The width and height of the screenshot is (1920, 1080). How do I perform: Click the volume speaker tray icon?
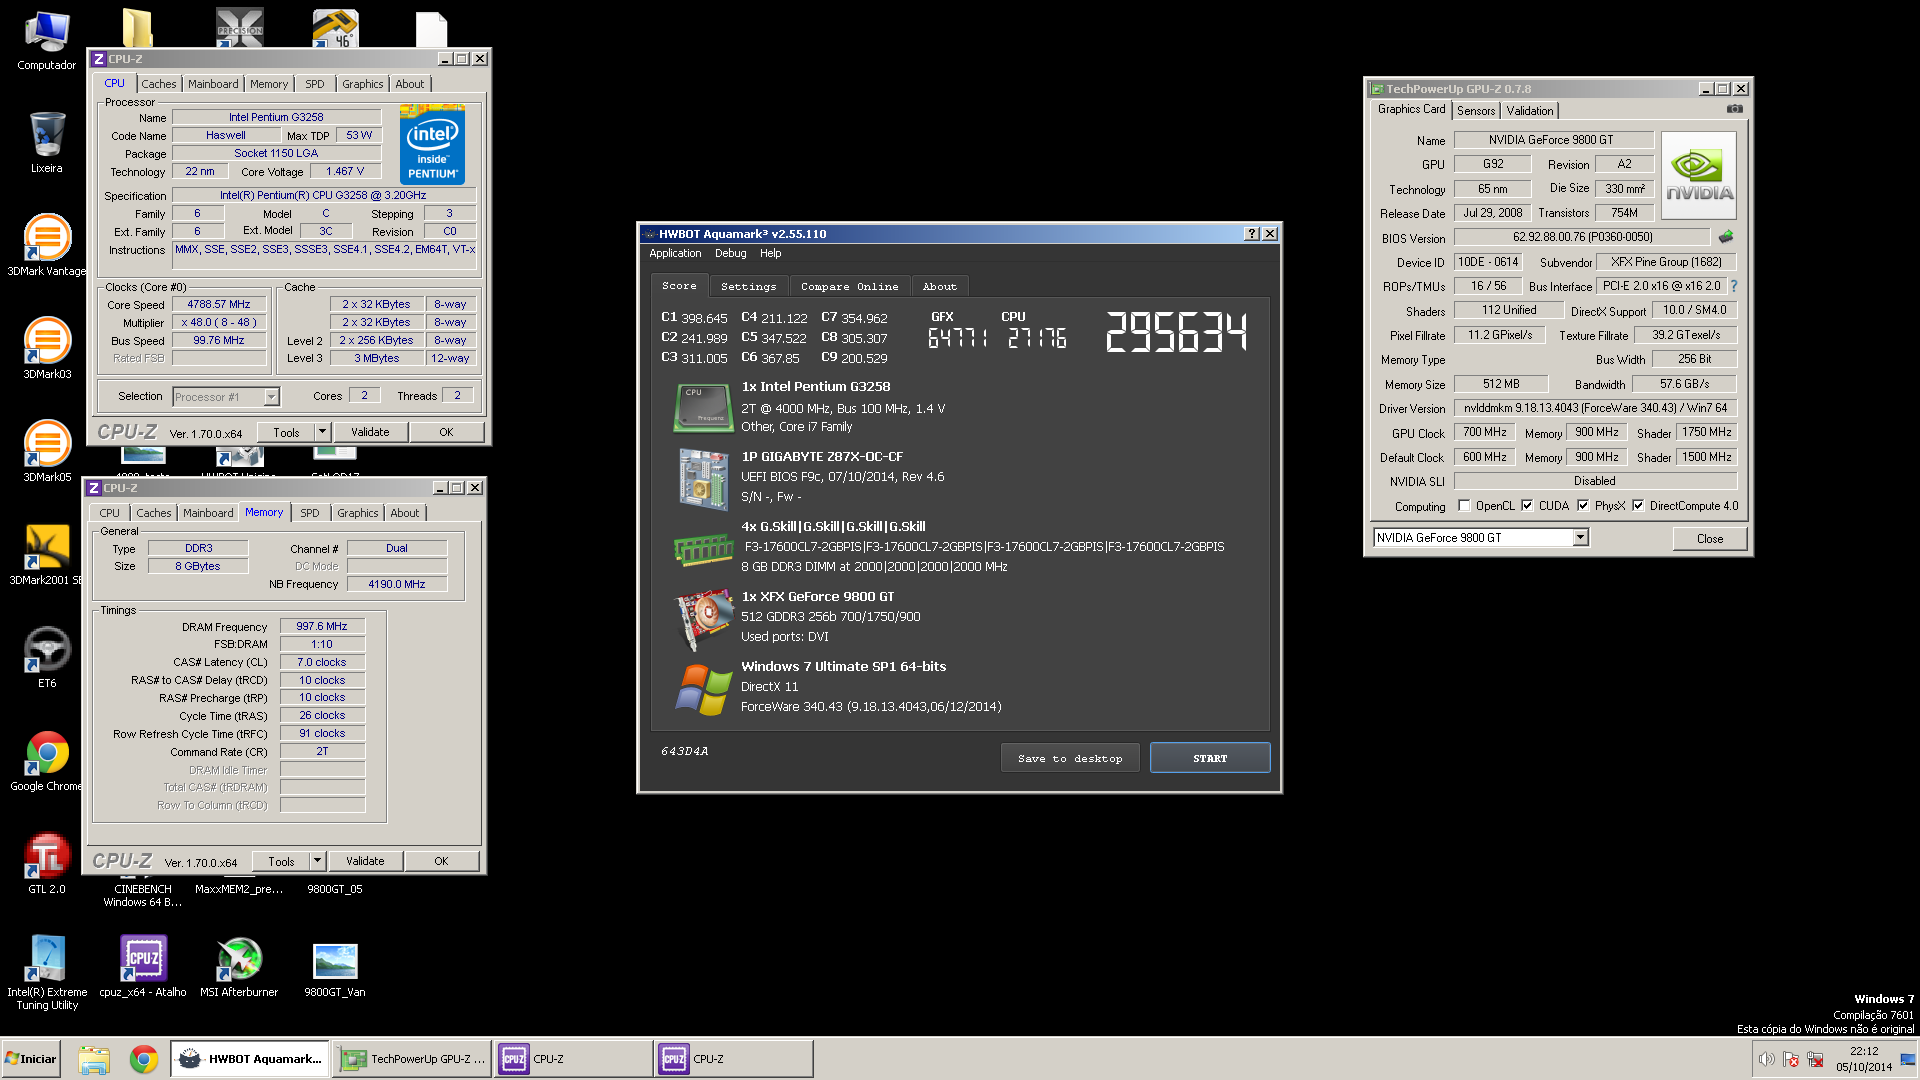coord(1766,1059)
